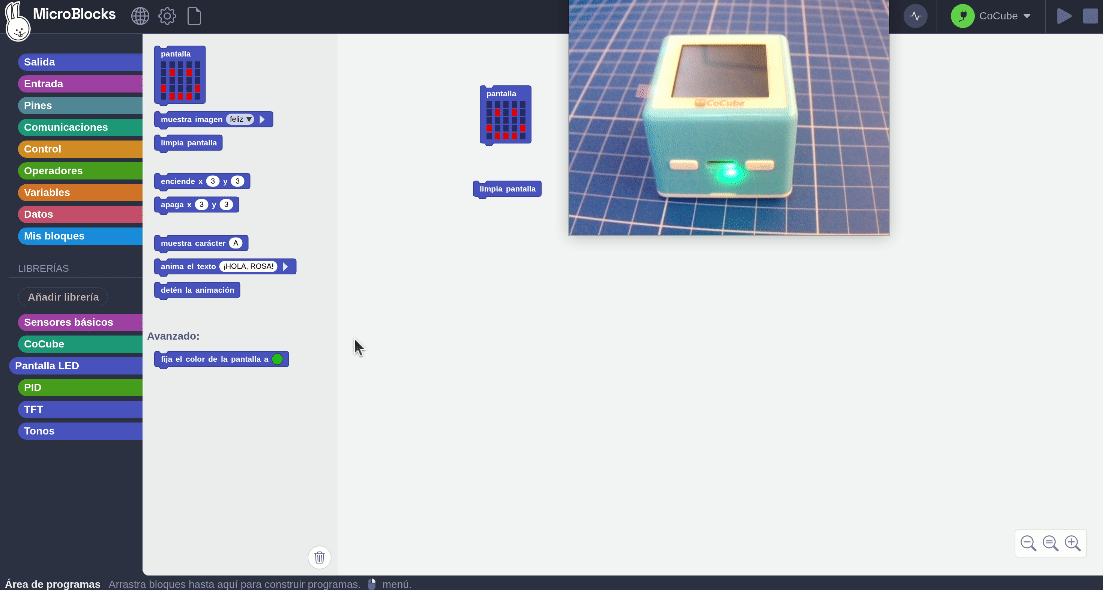1103x590 pixels.
Task: Click the green screen color swatch
Action: [x=278, y=359]
